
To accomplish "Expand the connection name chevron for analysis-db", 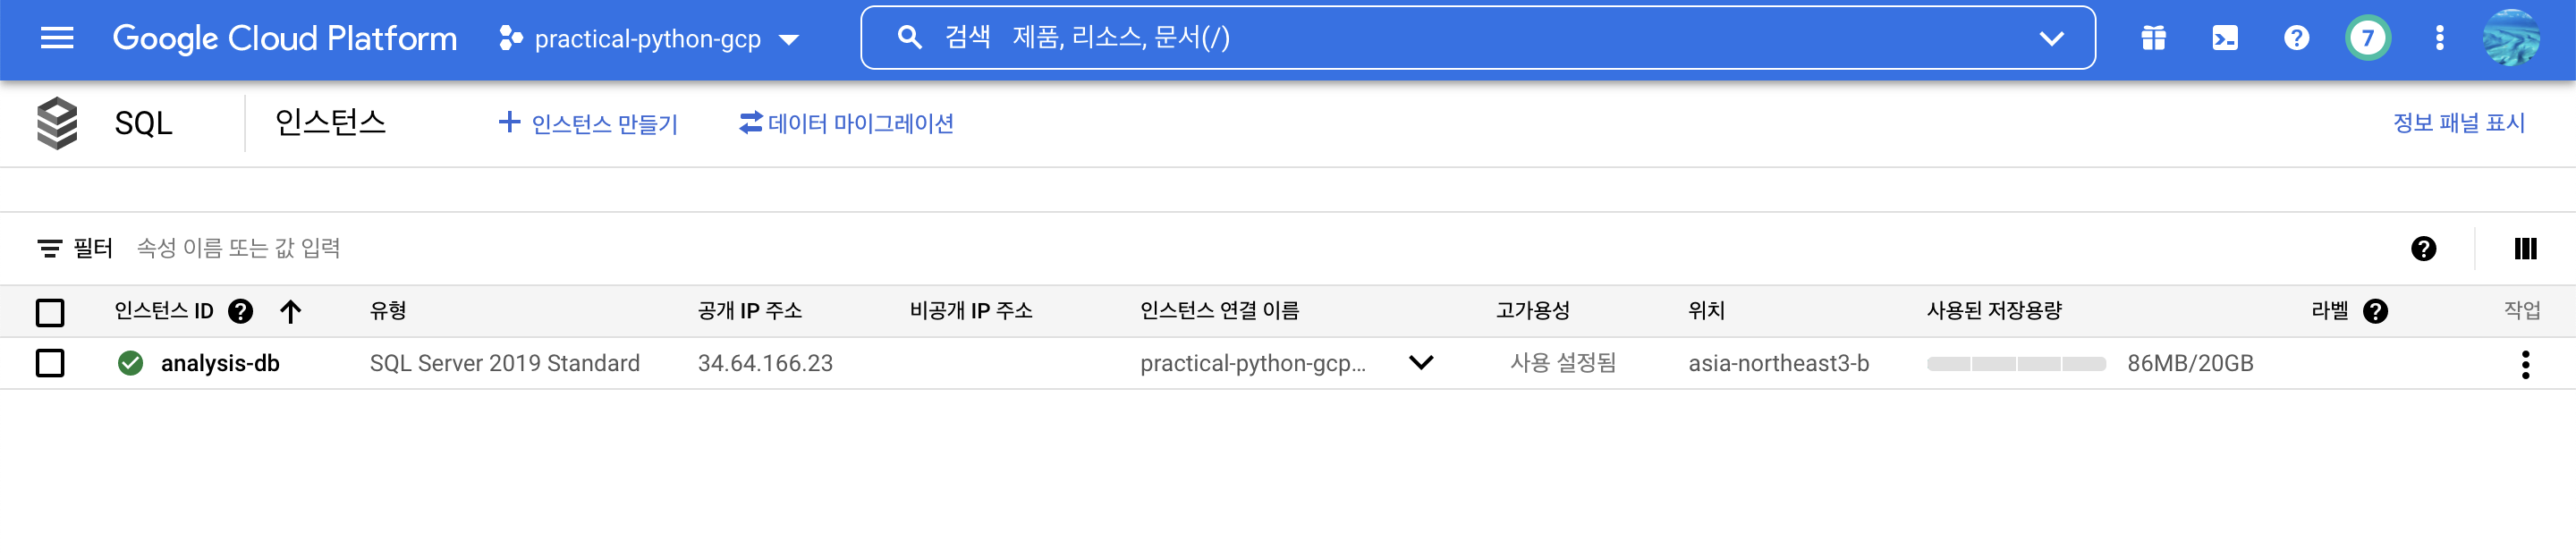I will (1420, 363).
